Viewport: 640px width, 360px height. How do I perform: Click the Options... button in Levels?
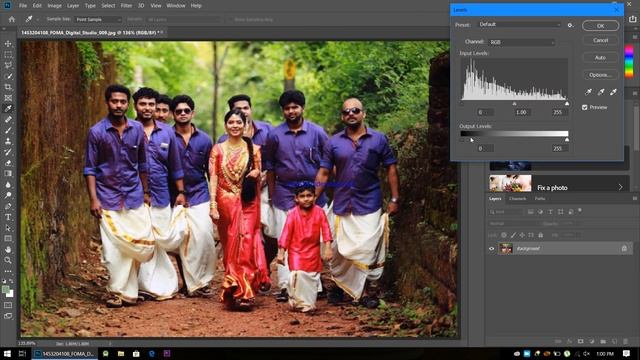click(600, 75)
